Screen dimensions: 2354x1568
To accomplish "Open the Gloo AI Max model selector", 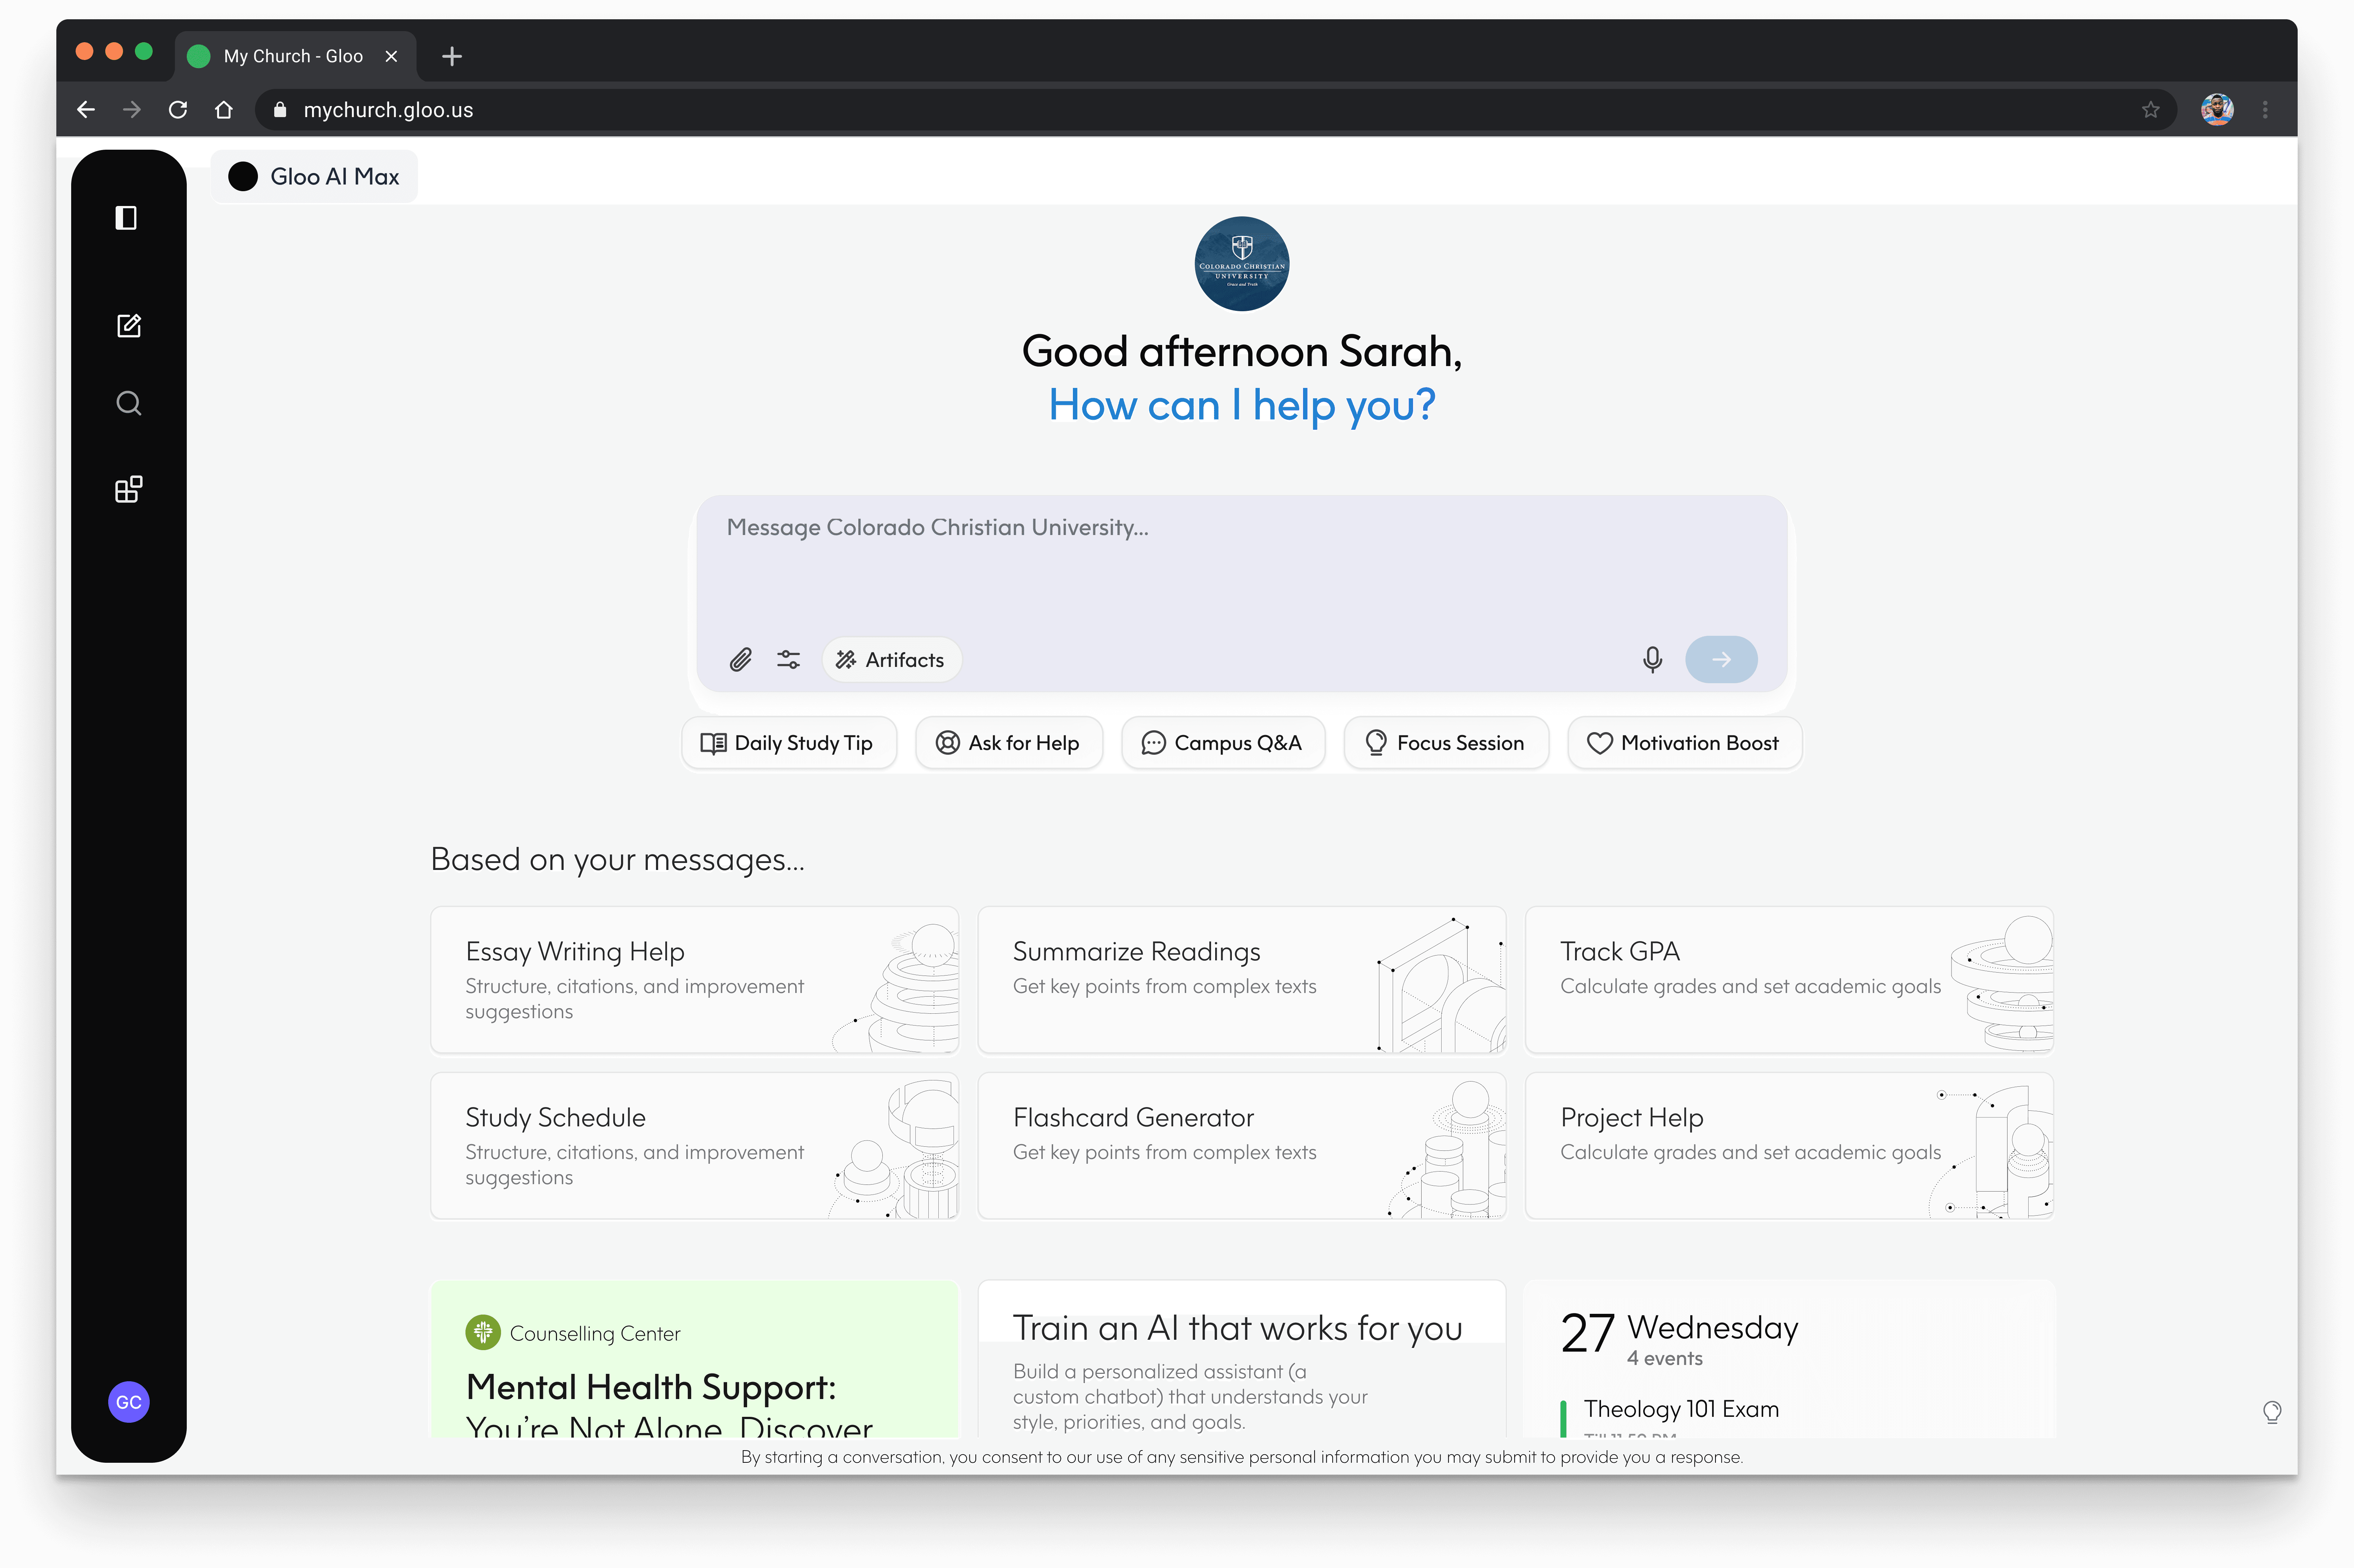I will pyautogui.click(x=314, y=177).
